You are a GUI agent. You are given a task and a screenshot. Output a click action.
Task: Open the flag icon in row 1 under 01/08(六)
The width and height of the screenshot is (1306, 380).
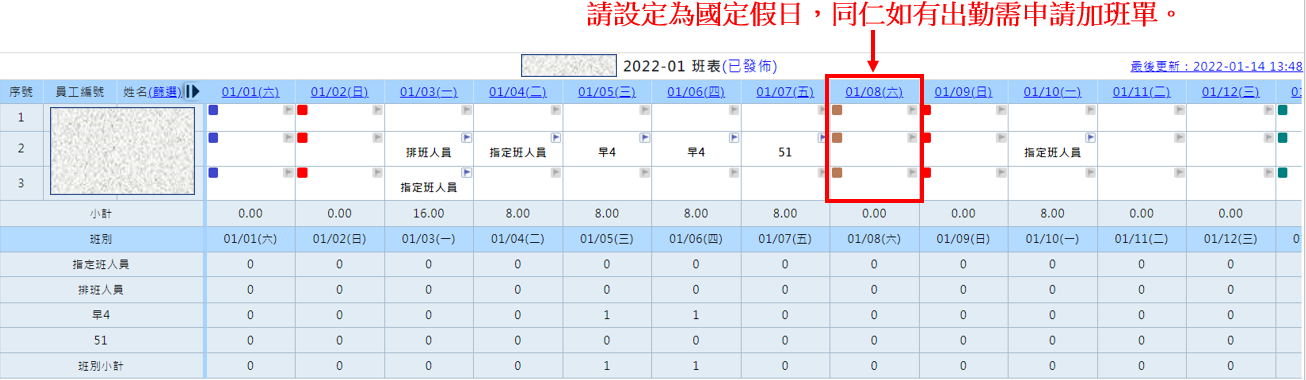pos(912,110)
